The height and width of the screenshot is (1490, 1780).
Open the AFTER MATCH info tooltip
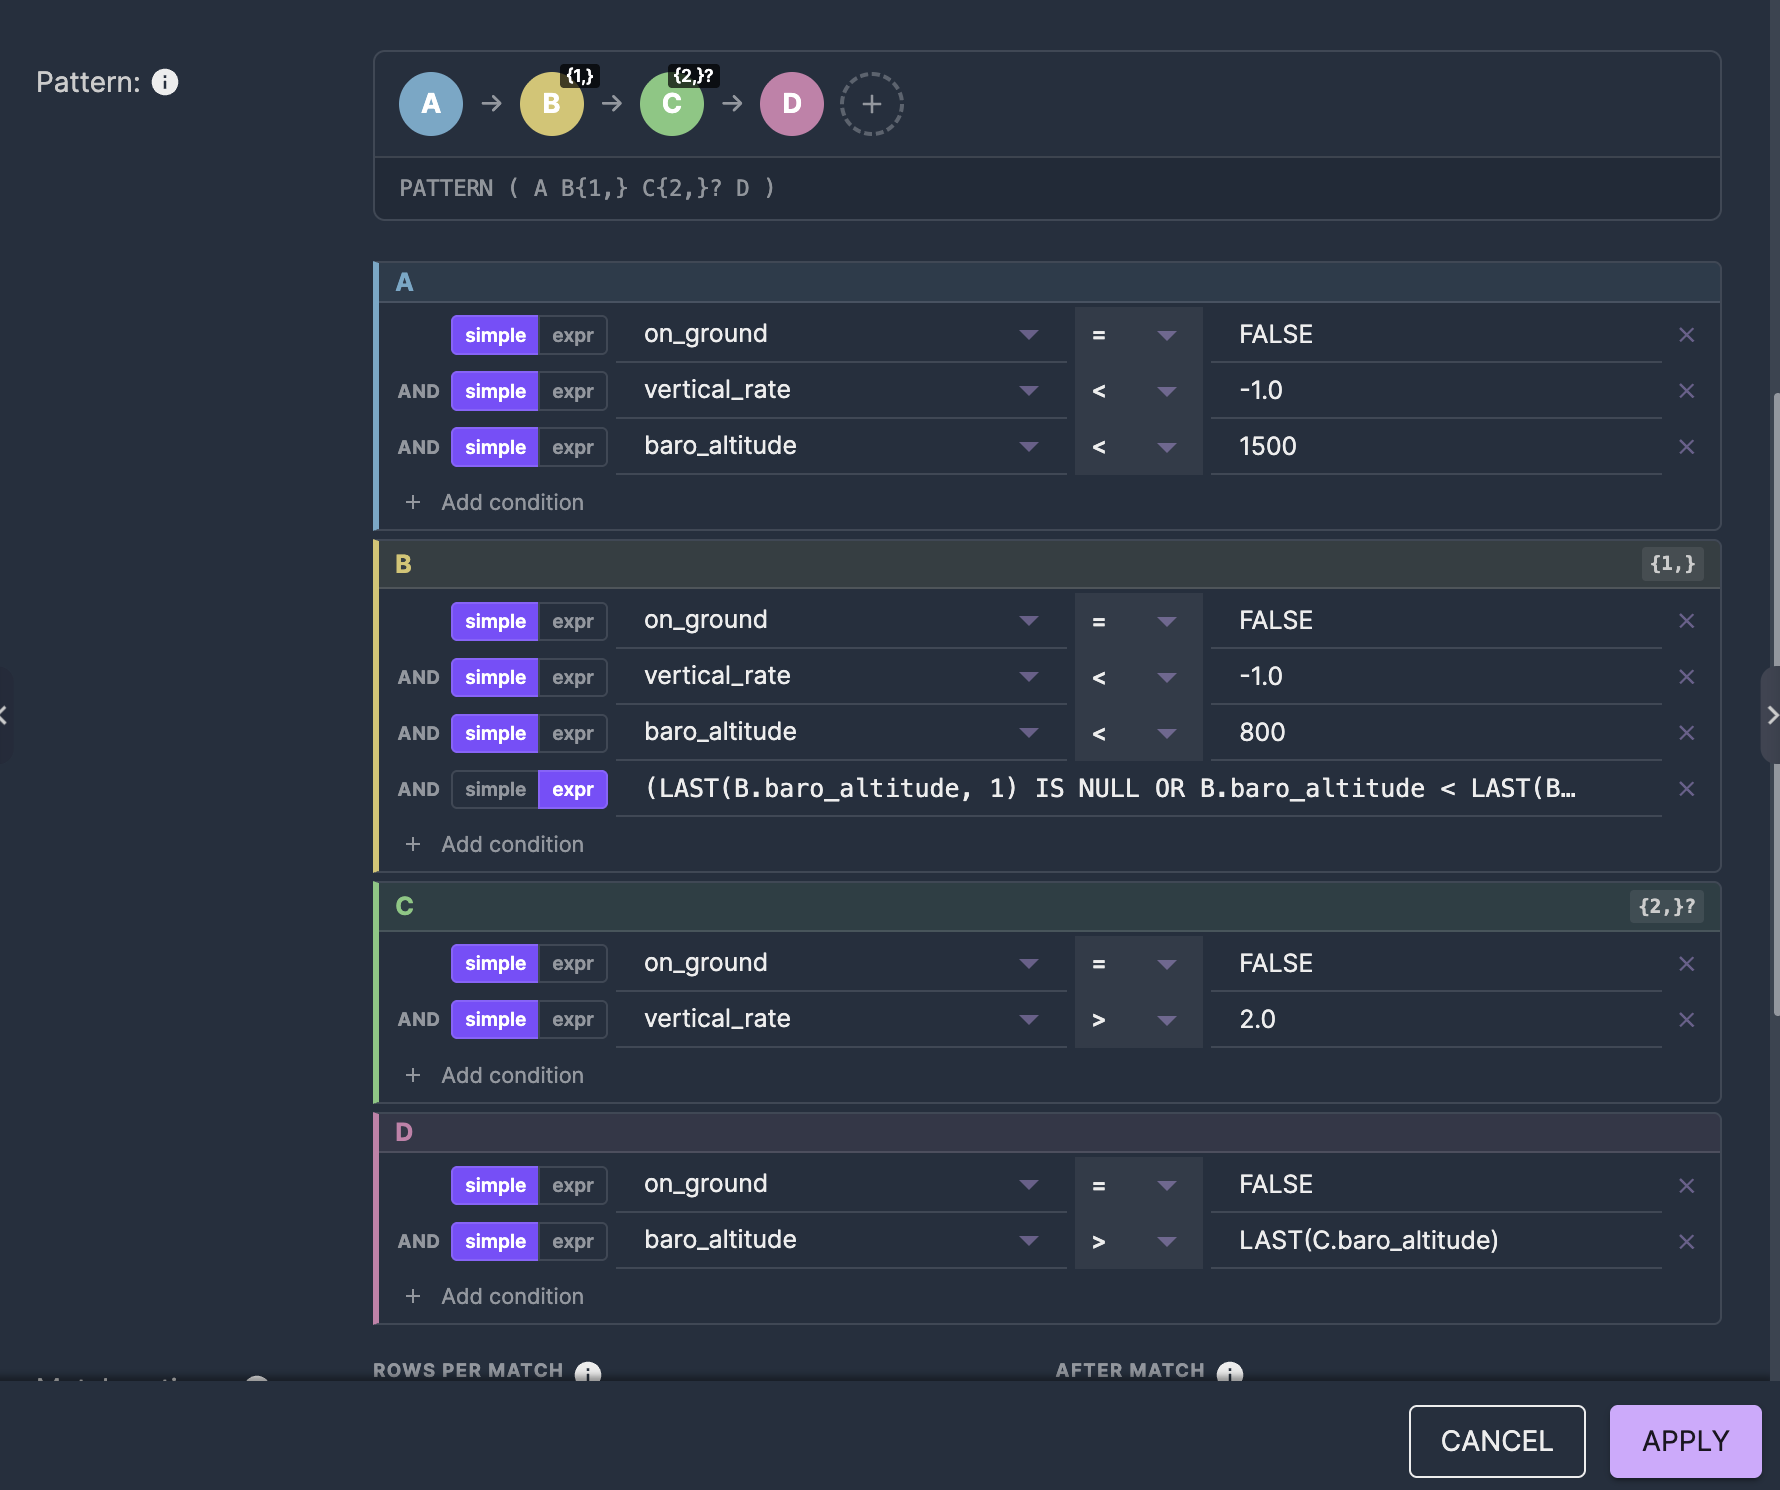coord(1231,1372)
